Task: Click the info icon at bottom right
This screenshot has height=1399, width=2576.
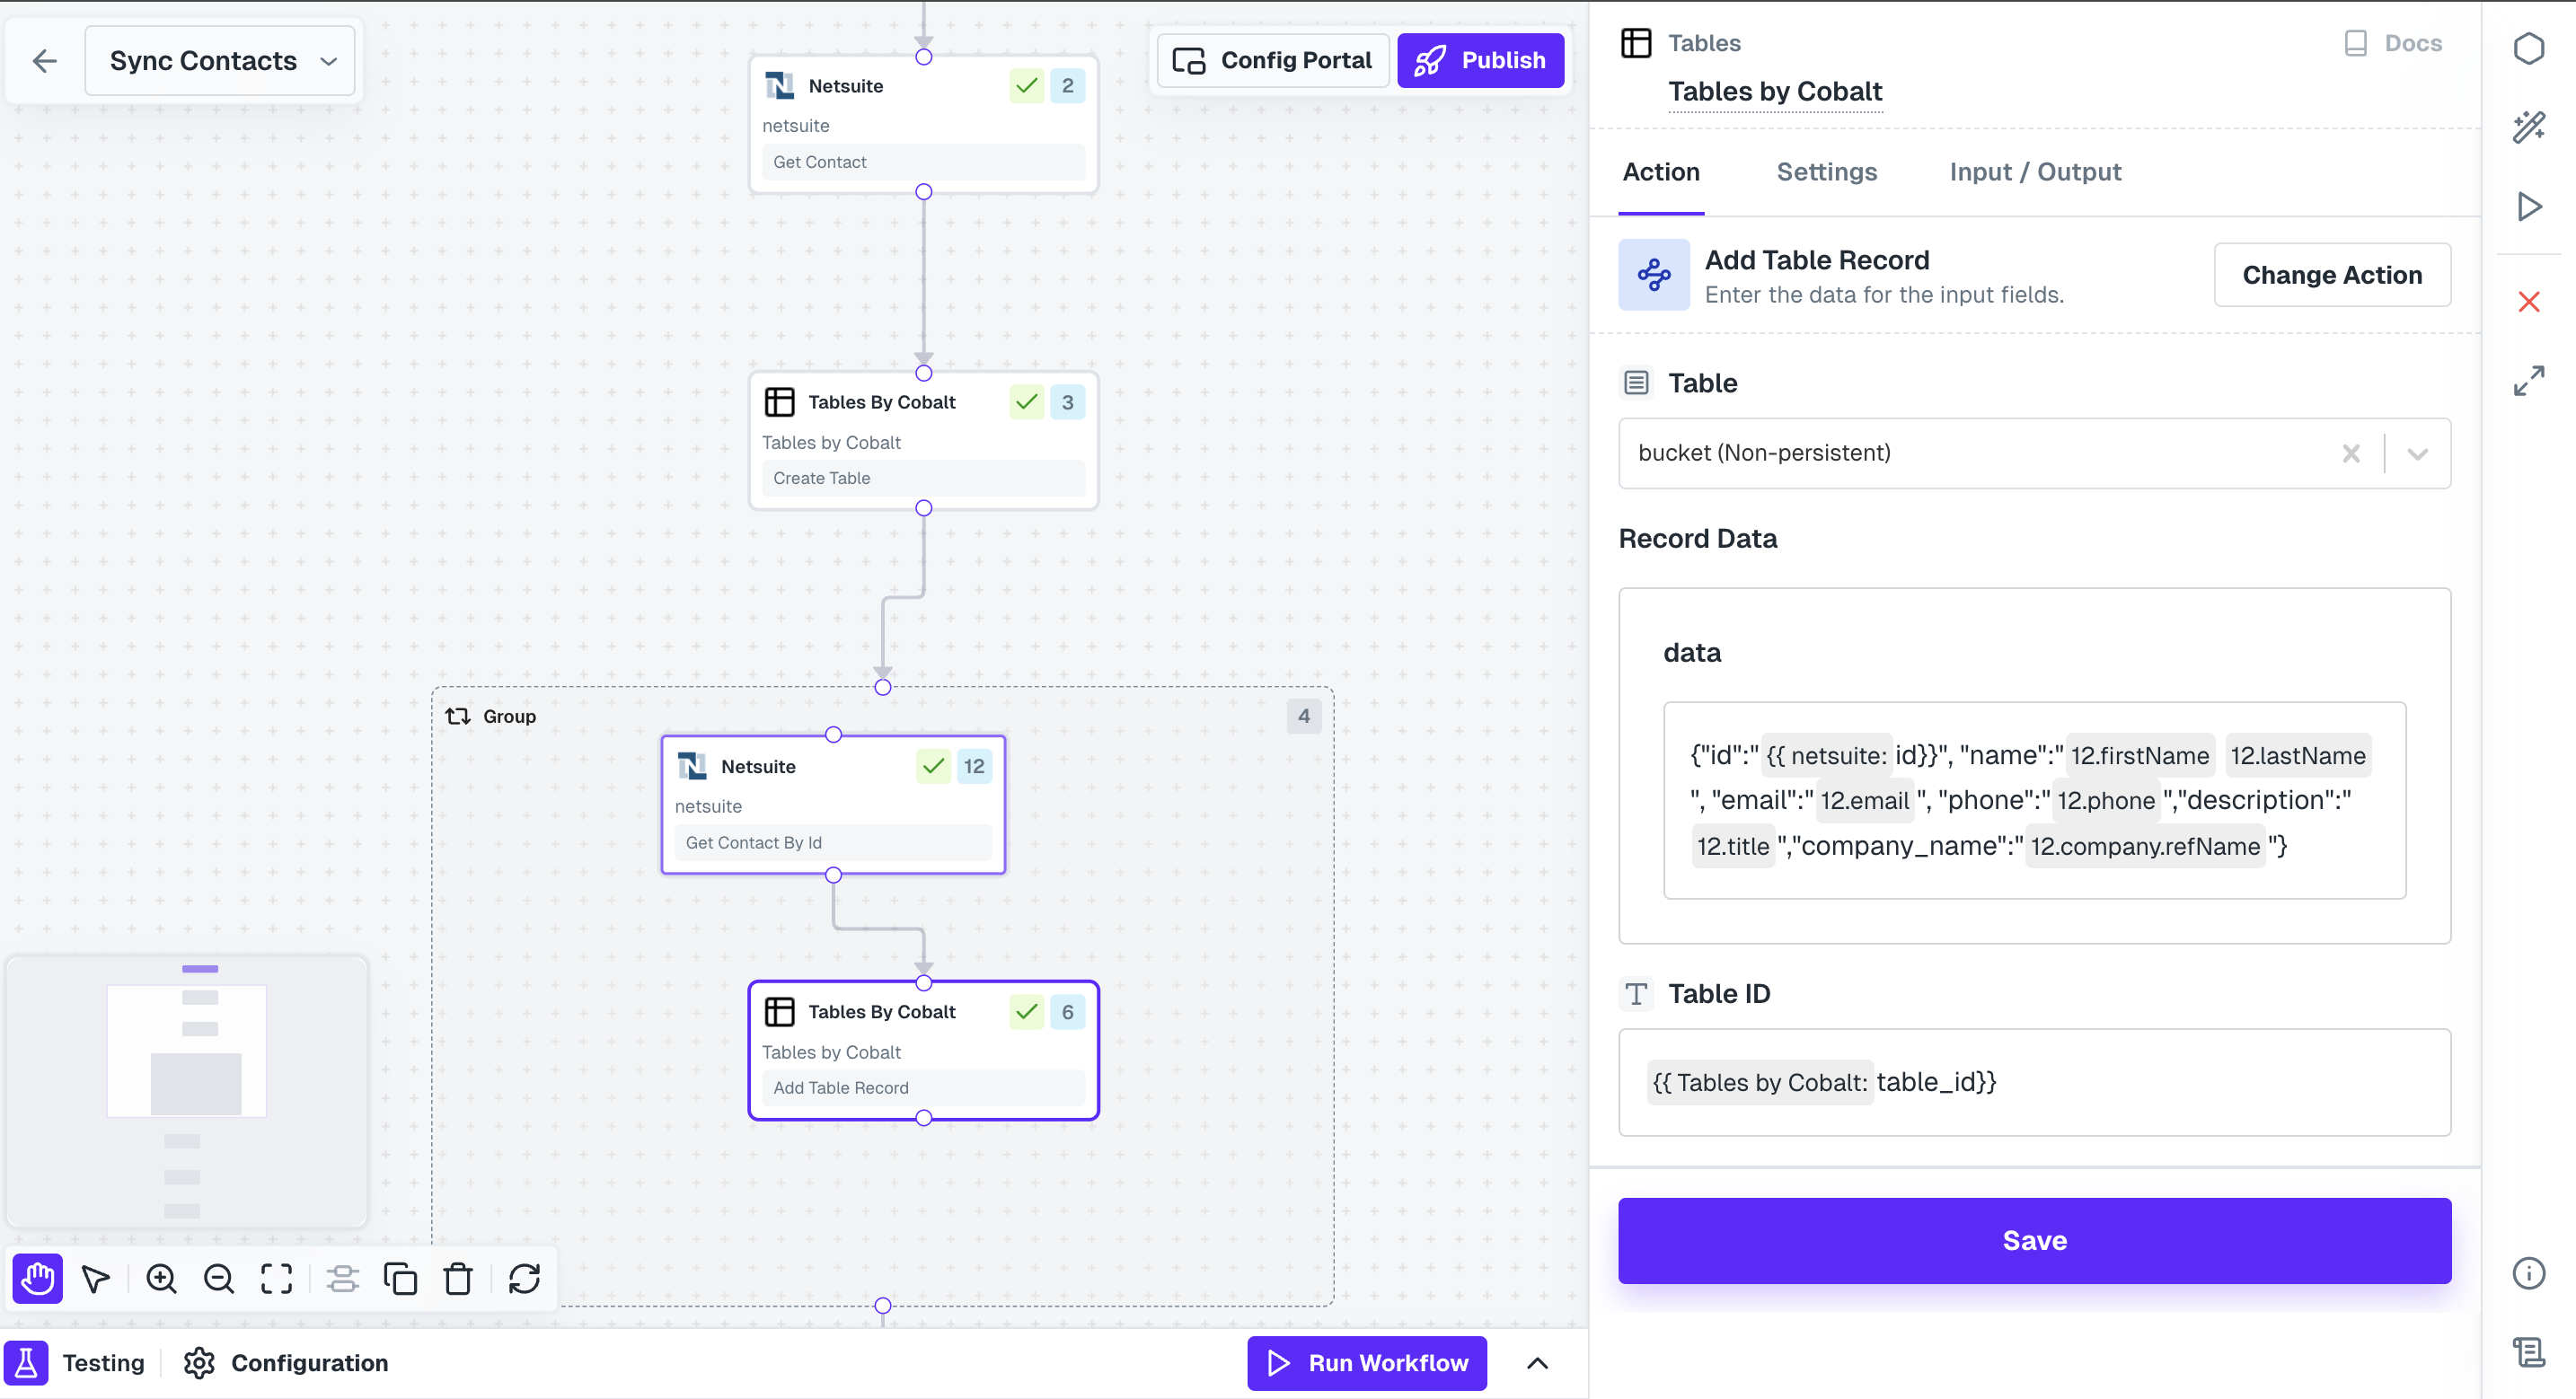Action: (2529, 1272)
